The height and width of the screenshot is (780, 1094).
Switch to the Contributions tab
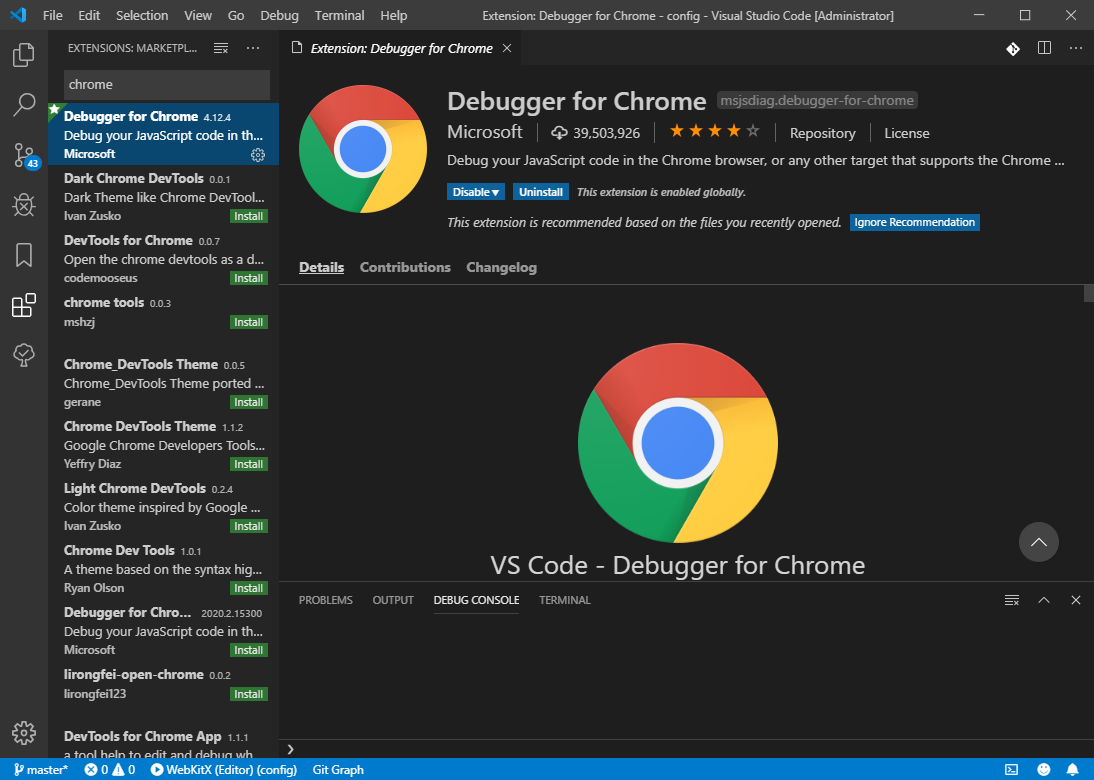(x=405, y=267)
